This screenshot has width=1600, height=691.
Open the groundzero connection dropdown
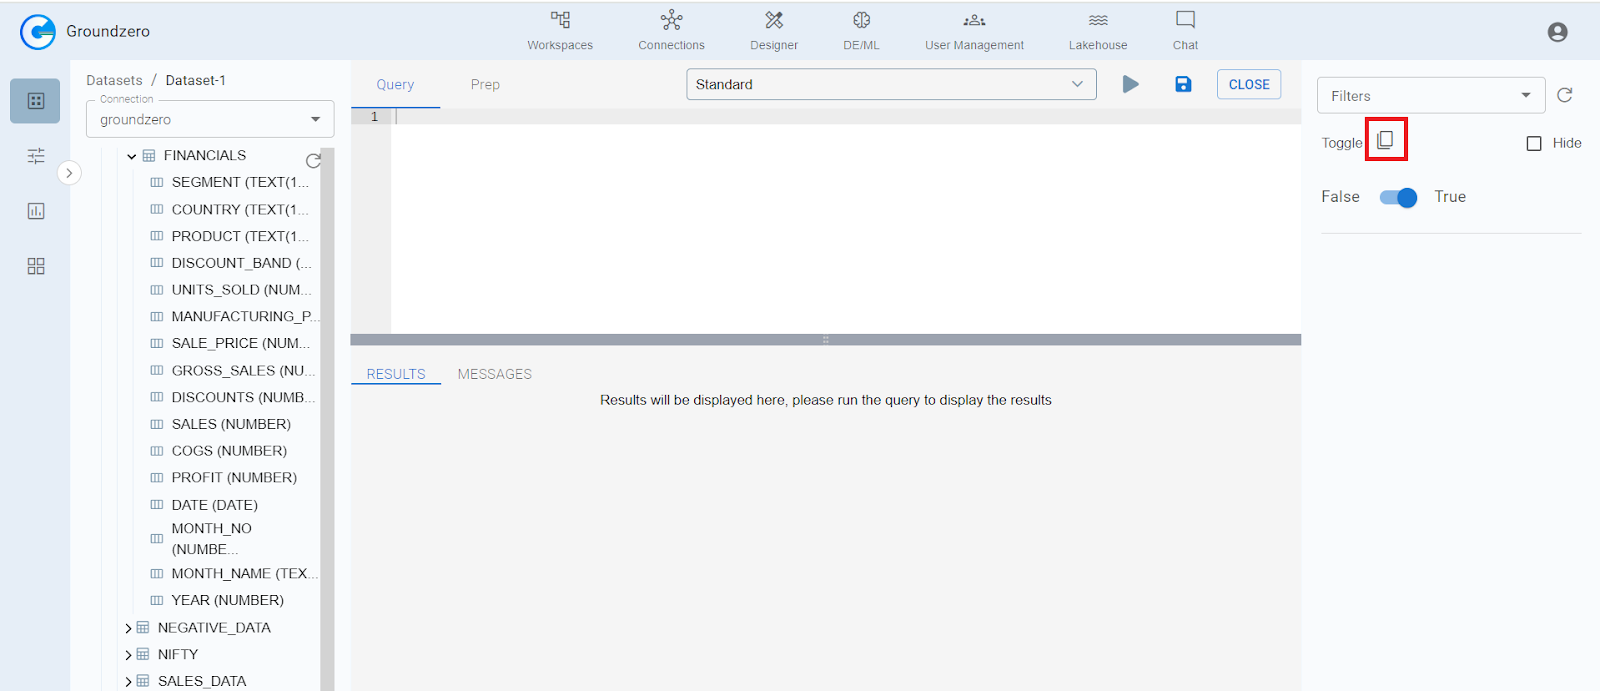coord(210,119)
